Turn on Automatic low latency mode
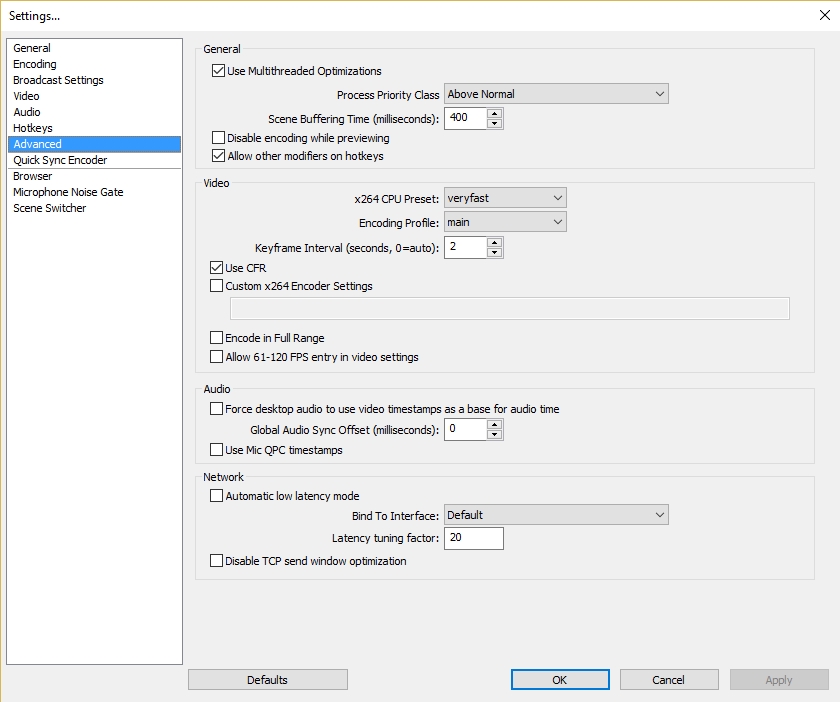 216,495
